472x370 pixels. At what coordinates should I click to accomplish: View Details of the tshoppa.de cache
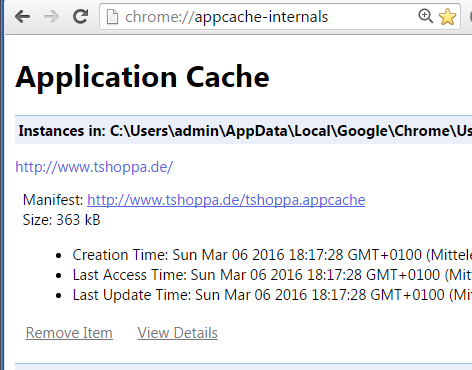(x=178, y=333)
